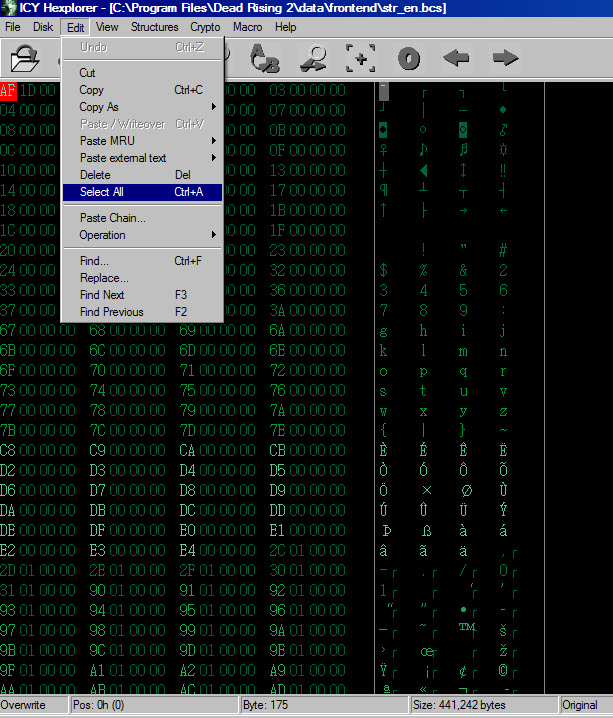The height and width of the screenshot is (718, 613).
Task: Choose Find... in the Edit menu
Action: point(142,261)
